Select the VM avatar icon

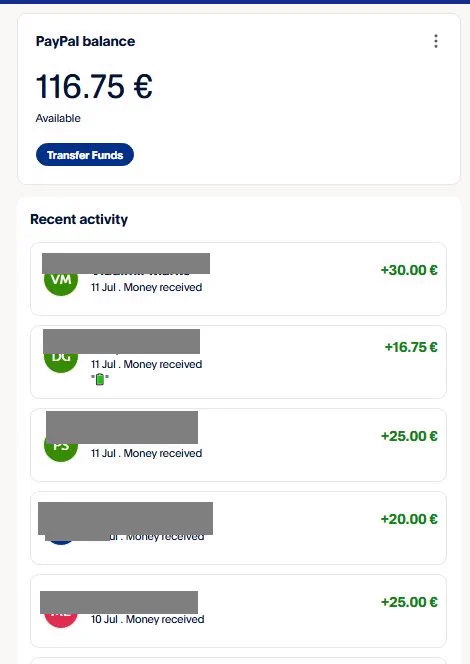coord(61,282)
